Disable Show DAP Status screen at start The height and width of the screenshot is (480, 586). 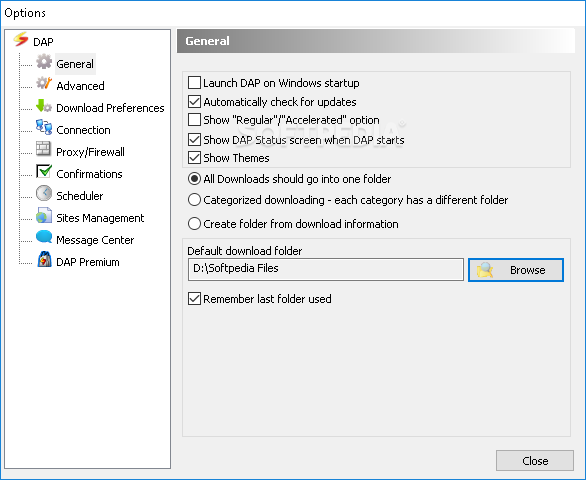pyautogui.click(x=194, y=140)
